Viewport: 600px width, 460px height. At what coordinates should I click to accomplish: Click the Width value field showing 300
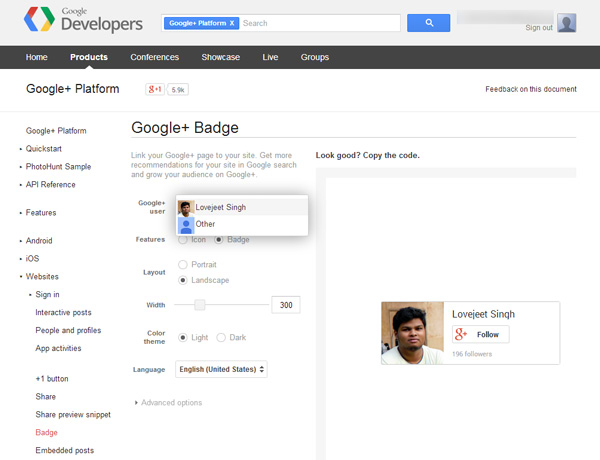click(x=286, y=305)
